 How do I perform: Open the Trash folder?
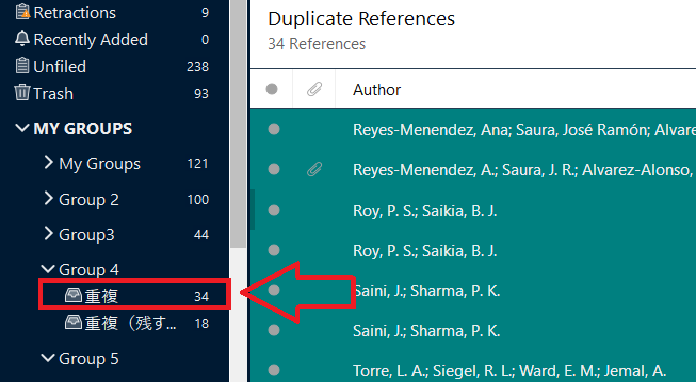(53, 94)
